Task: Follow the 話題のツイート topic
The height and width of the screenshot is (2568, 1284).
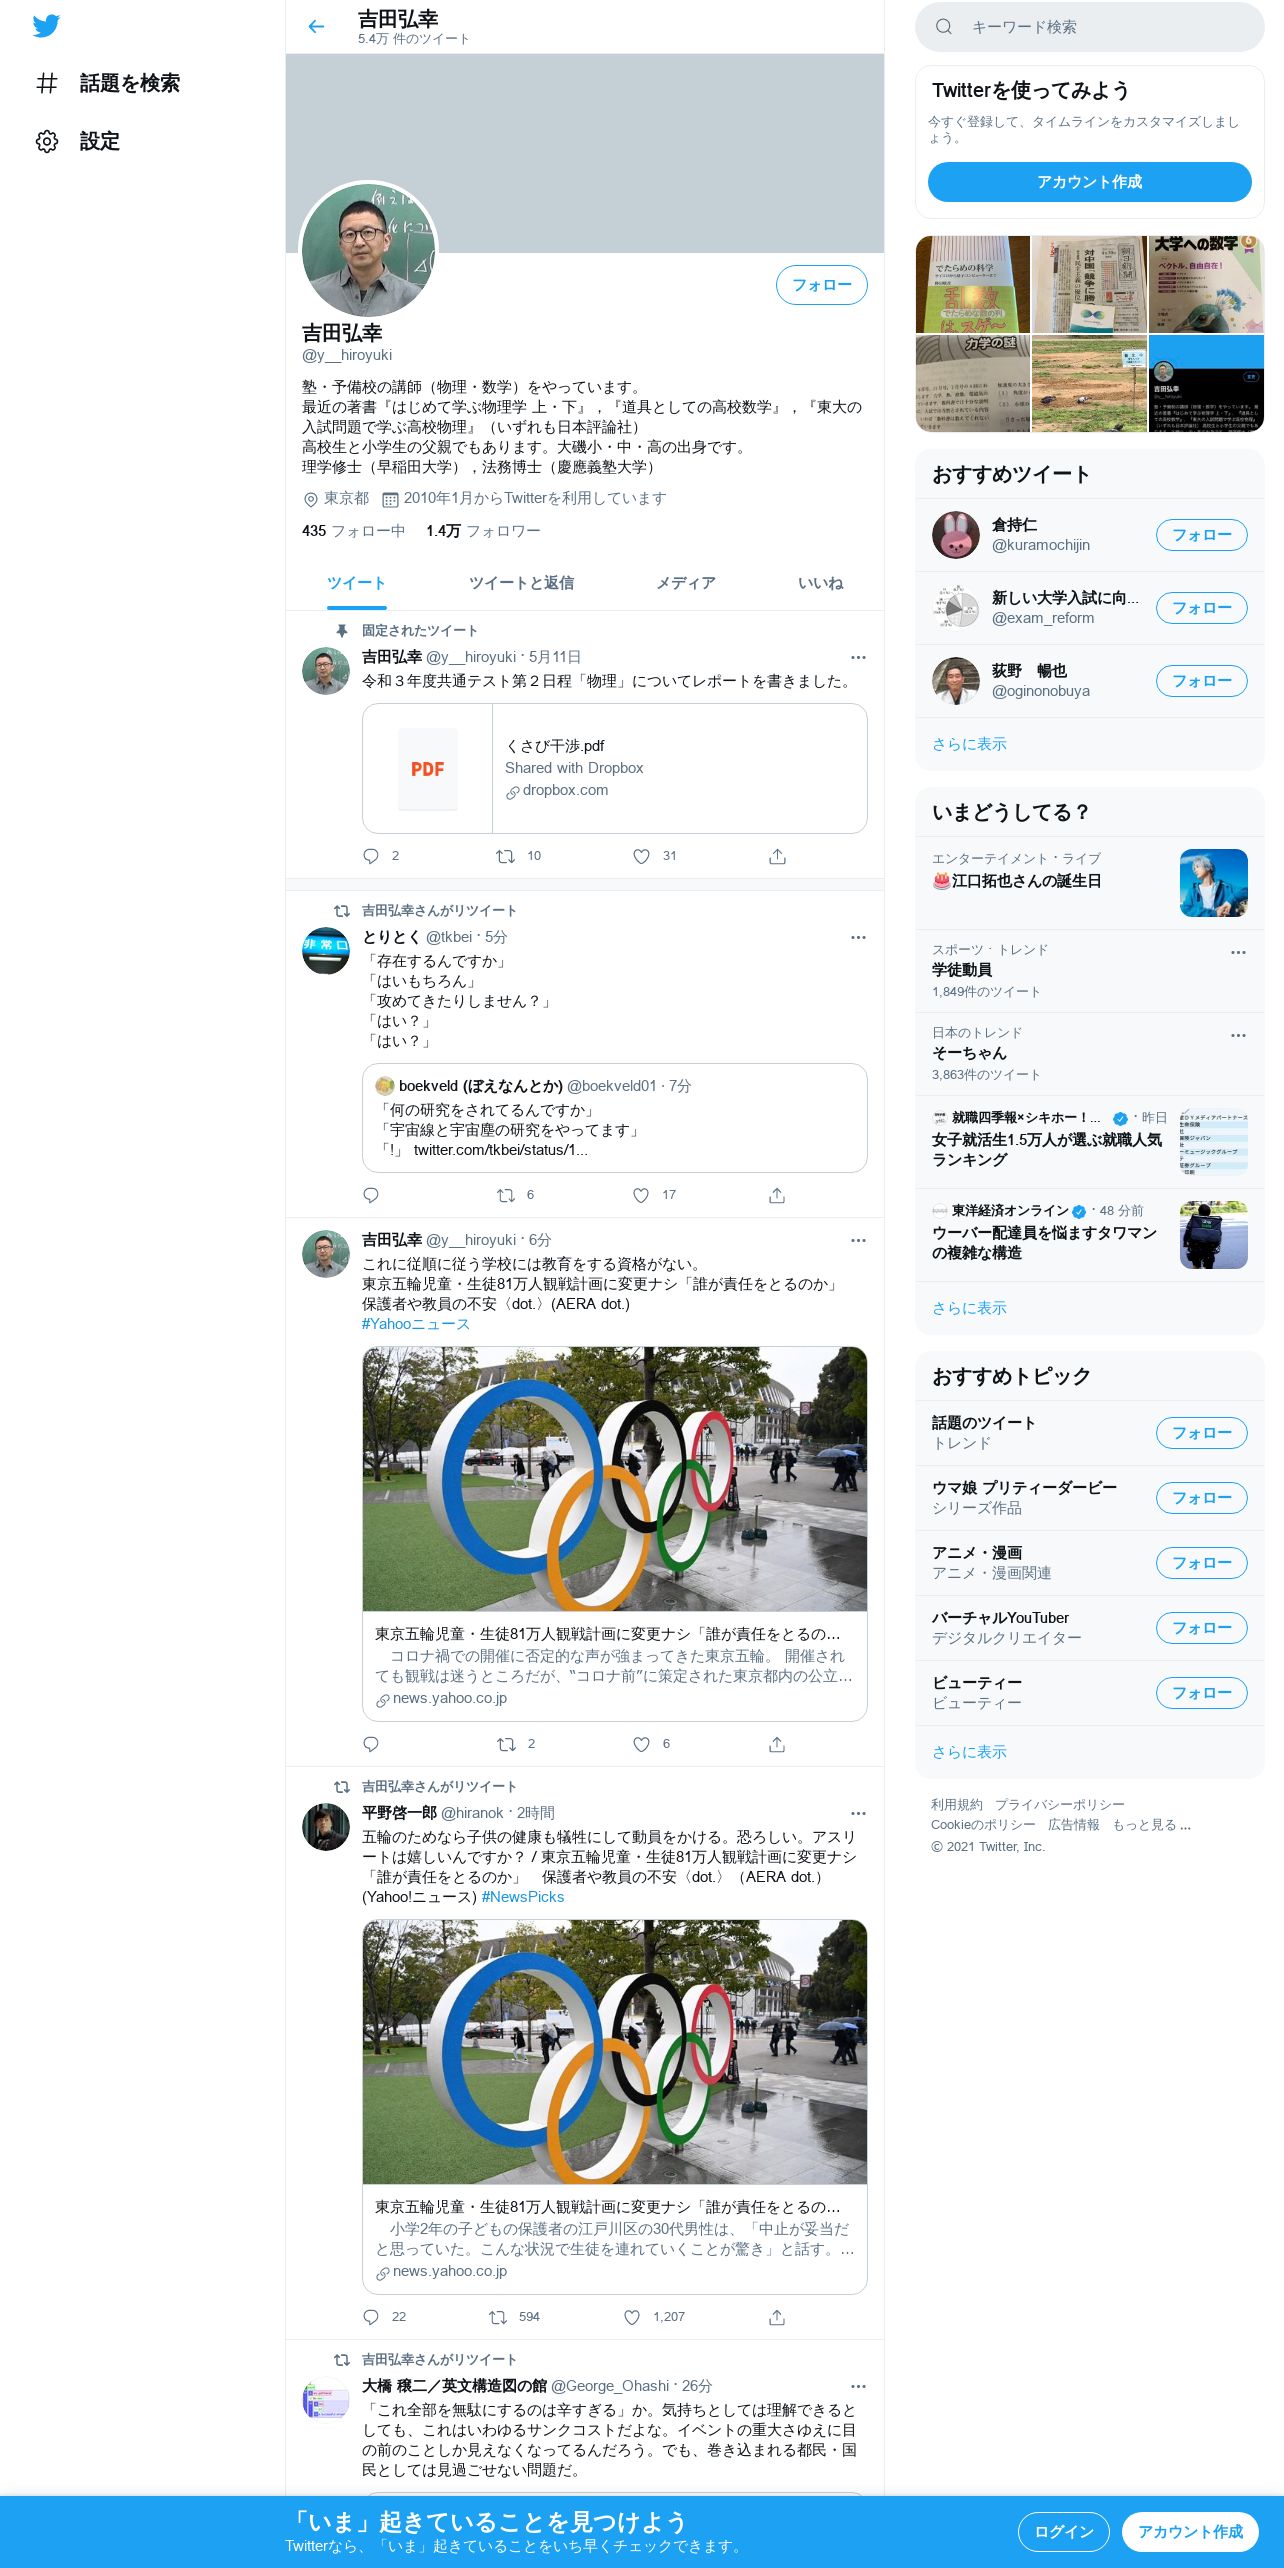Action: [1201, 1433]
